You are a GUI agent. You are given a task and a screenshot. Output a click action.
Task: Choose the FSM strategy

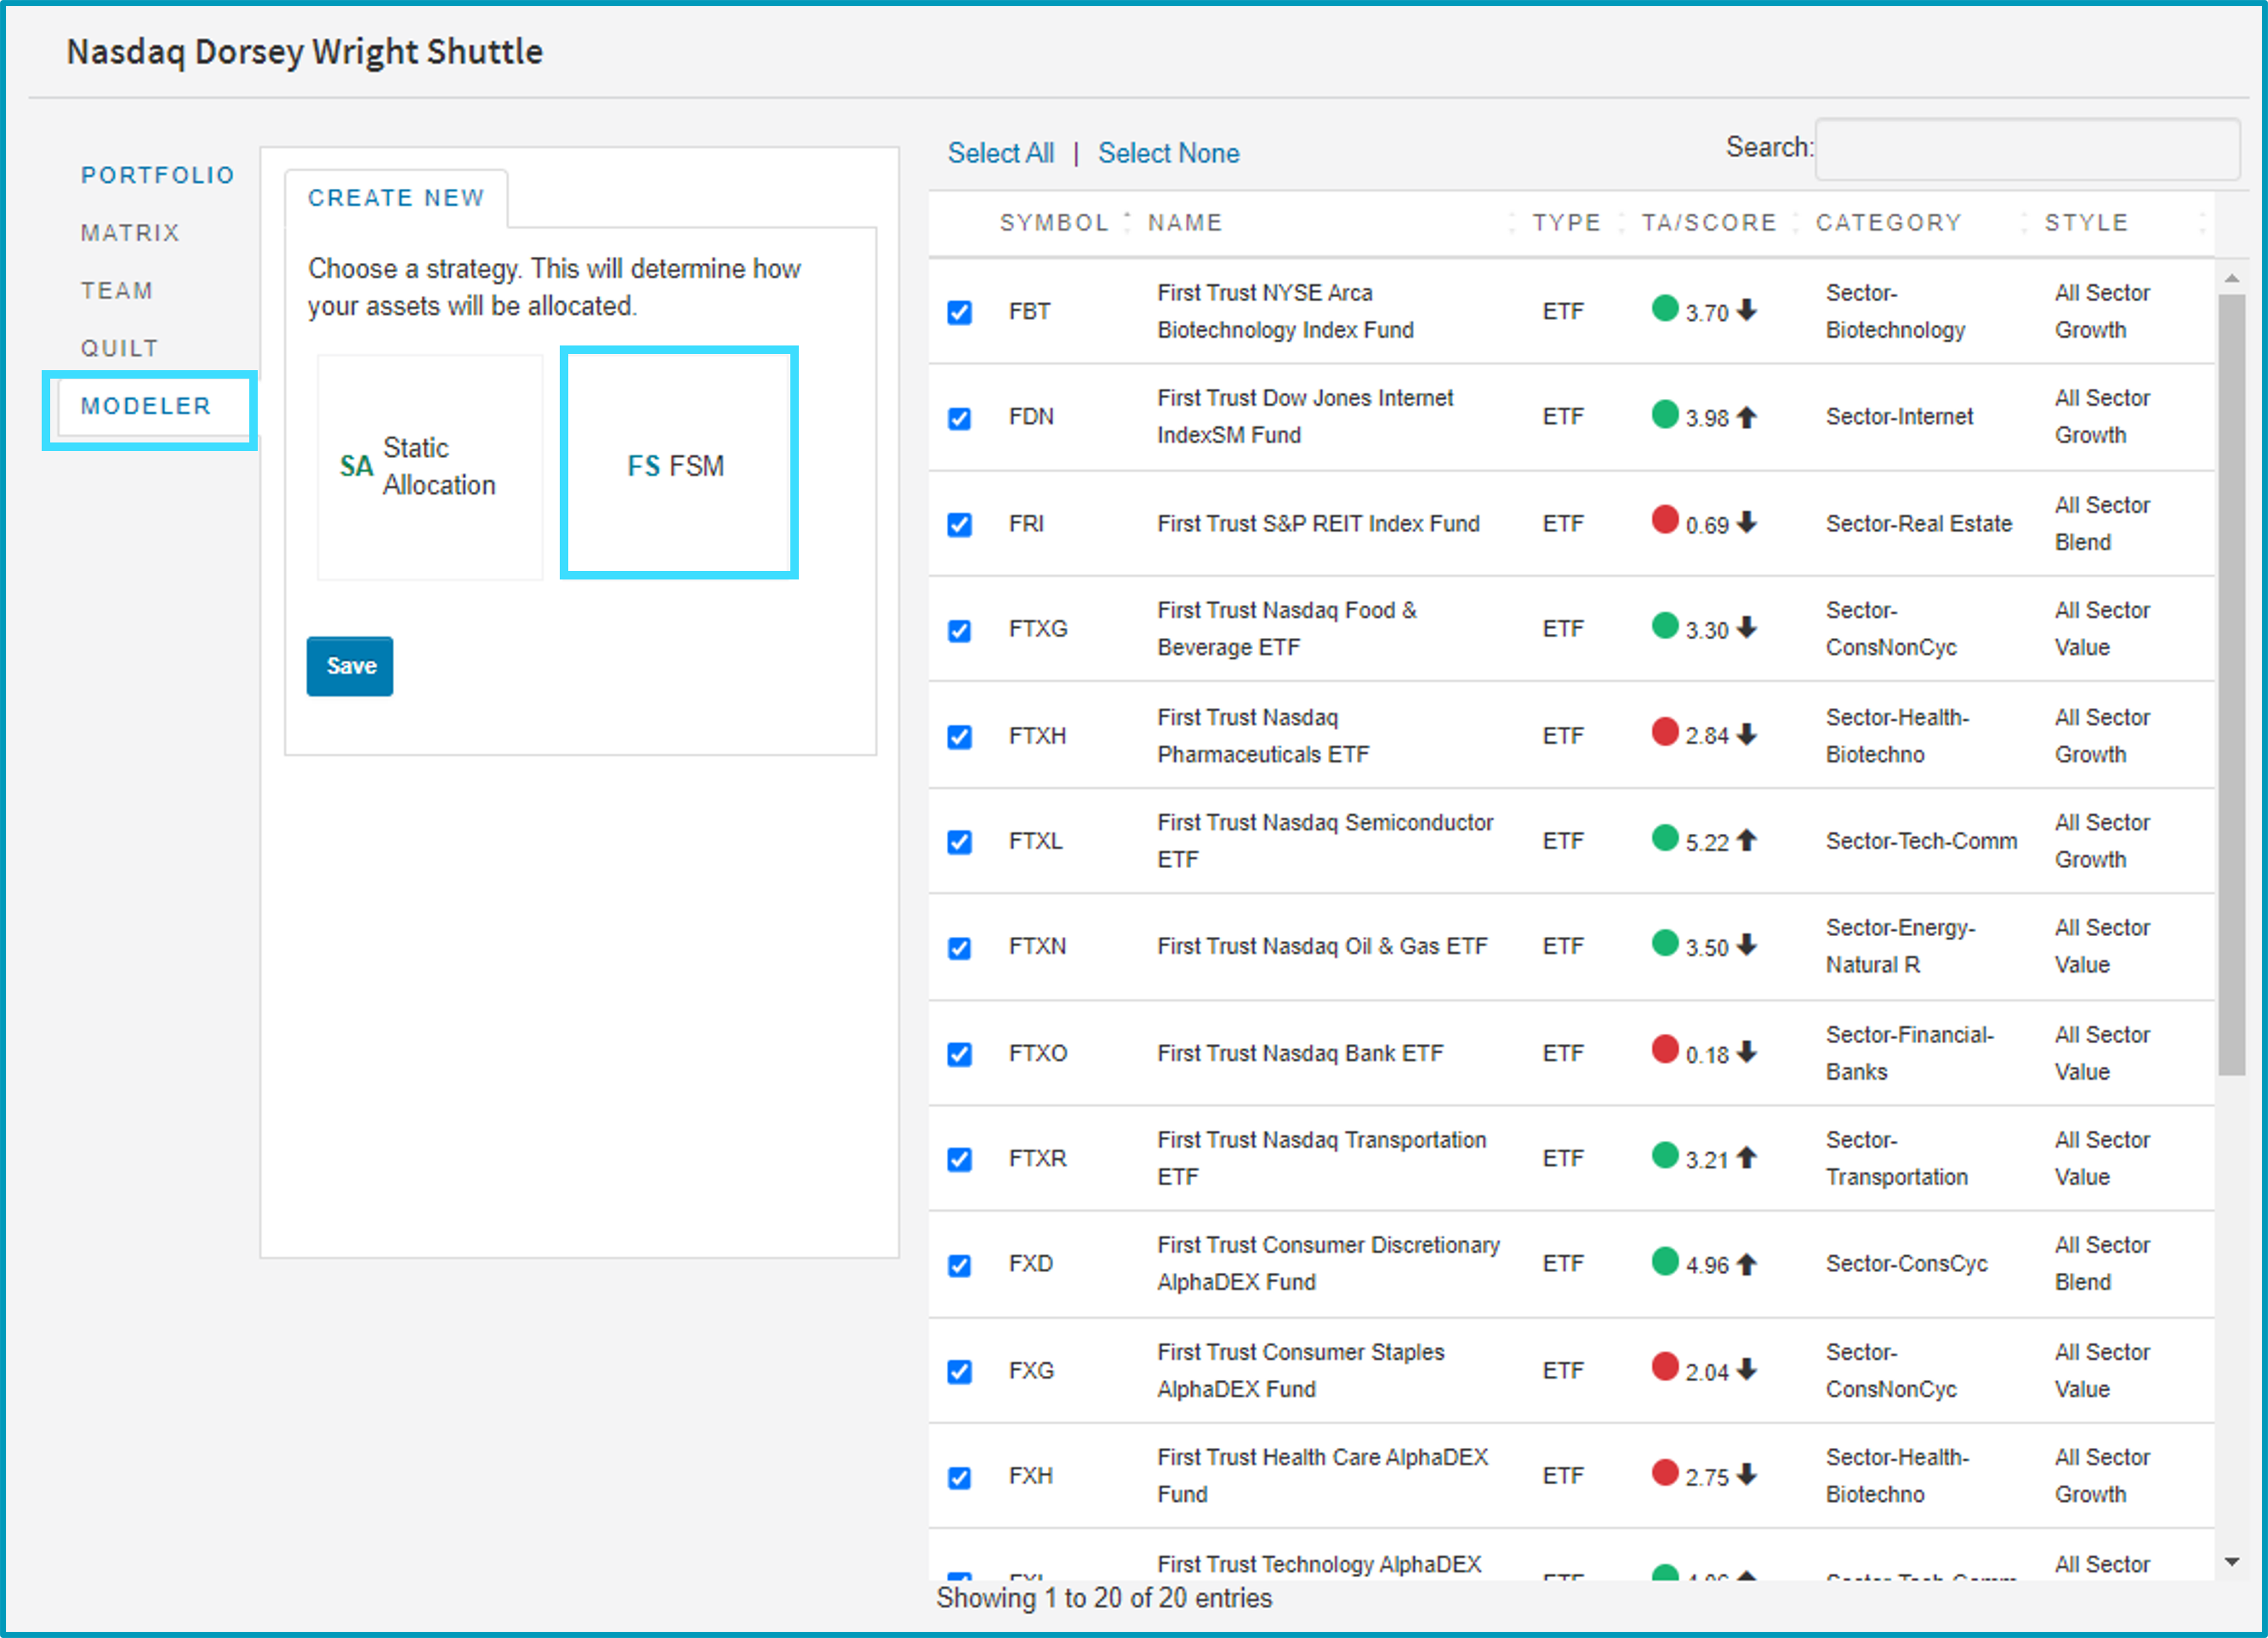679,463
